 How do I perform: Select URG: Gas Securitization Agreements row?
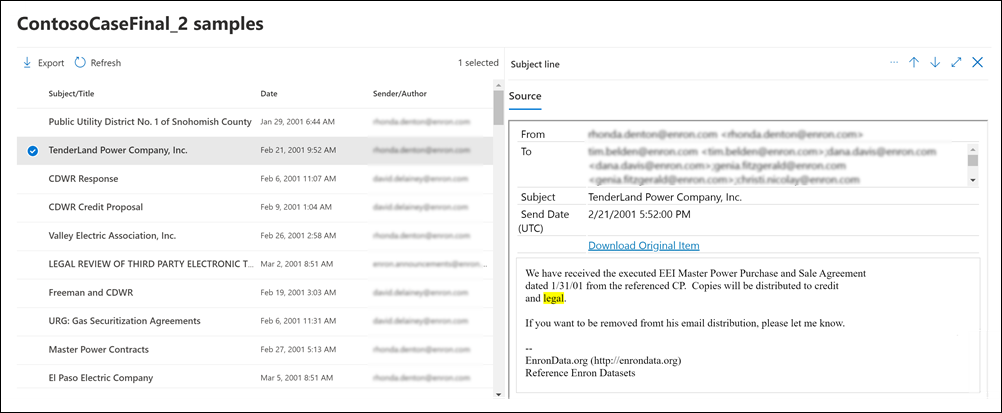(255, 320)
